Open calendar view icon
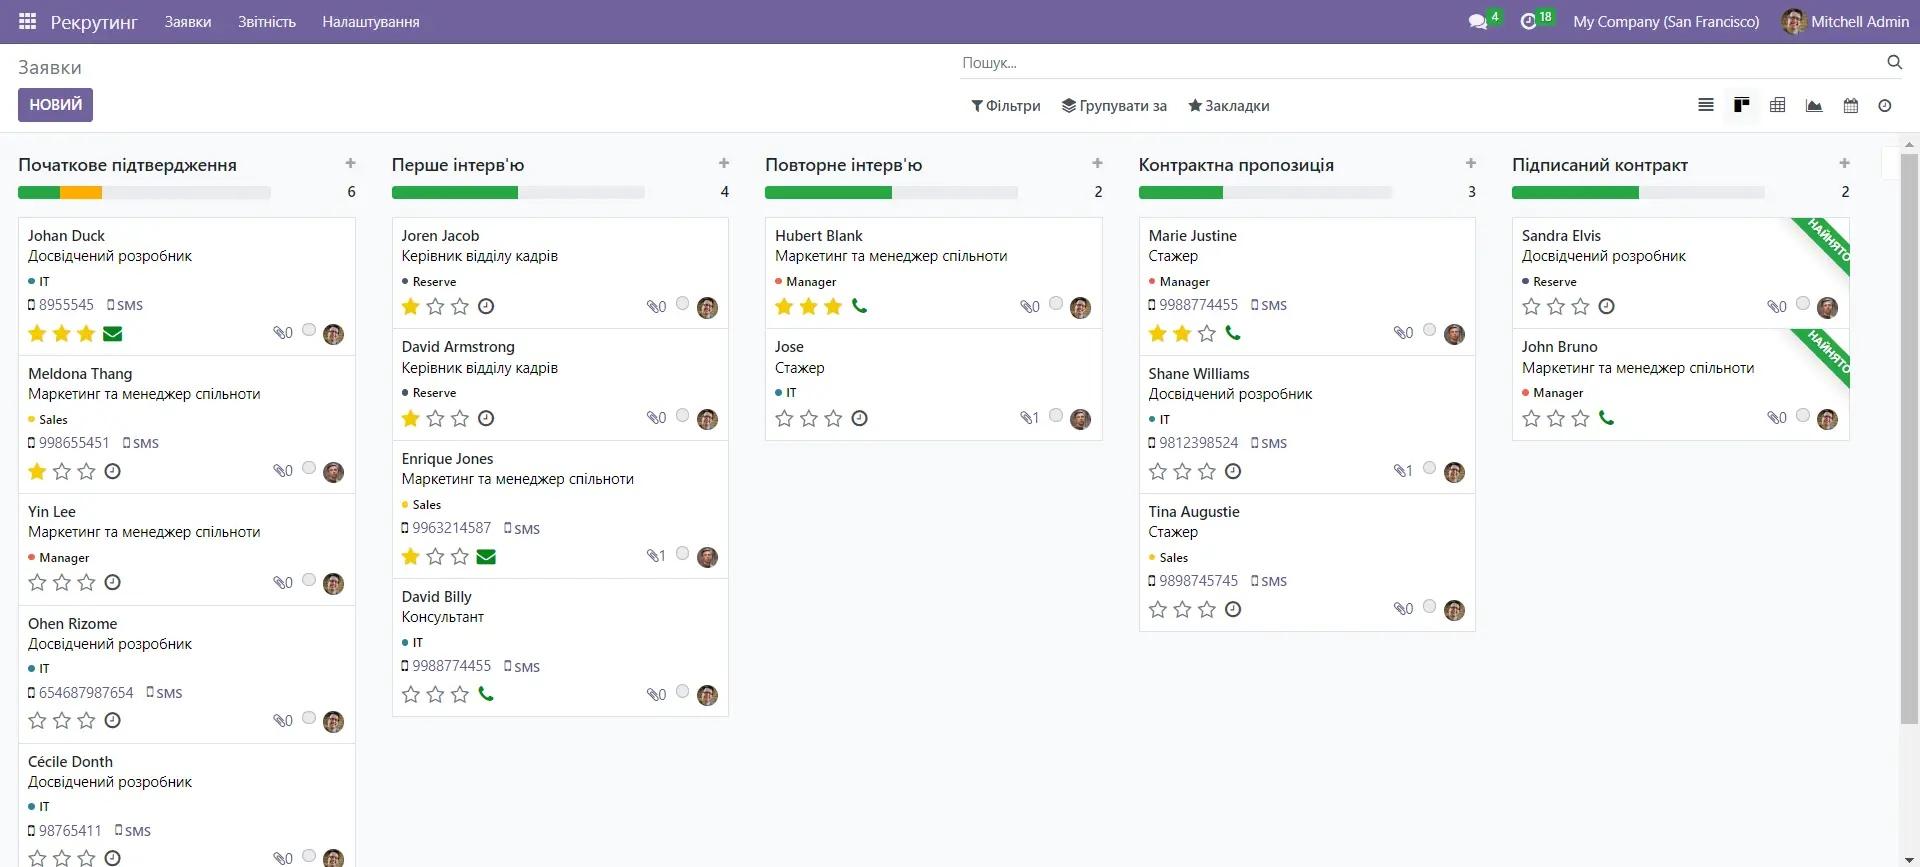This screenshot has width=1920, height=867. (x=1850, y=105)
